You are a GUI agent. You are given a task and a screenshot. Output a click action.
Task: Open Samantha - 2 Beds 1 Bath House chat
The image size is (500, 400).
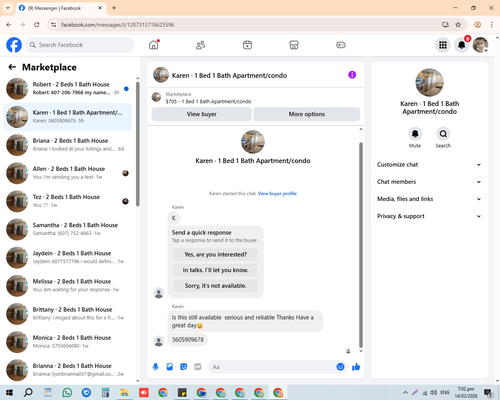pyautogui.click(x=68, y=229)
